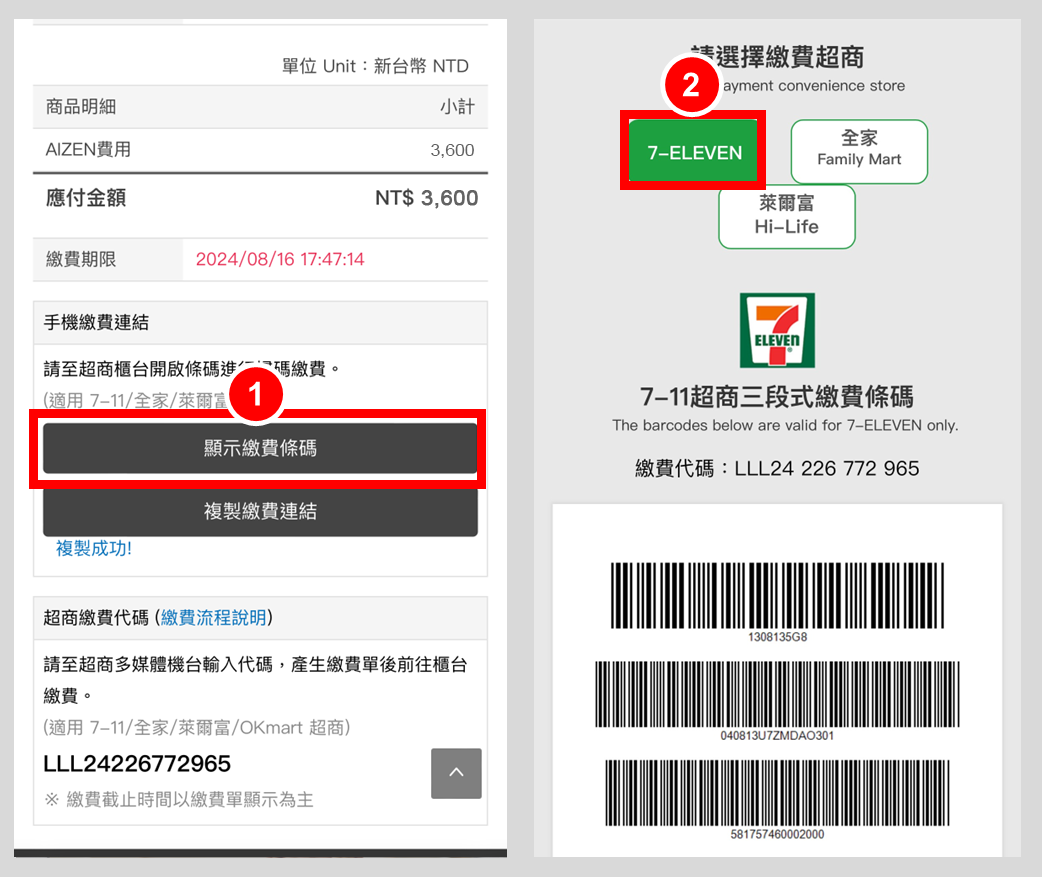Click the scroll-to-top arrow button
This screenshot has height=877, width=1042.
[456, 773]
